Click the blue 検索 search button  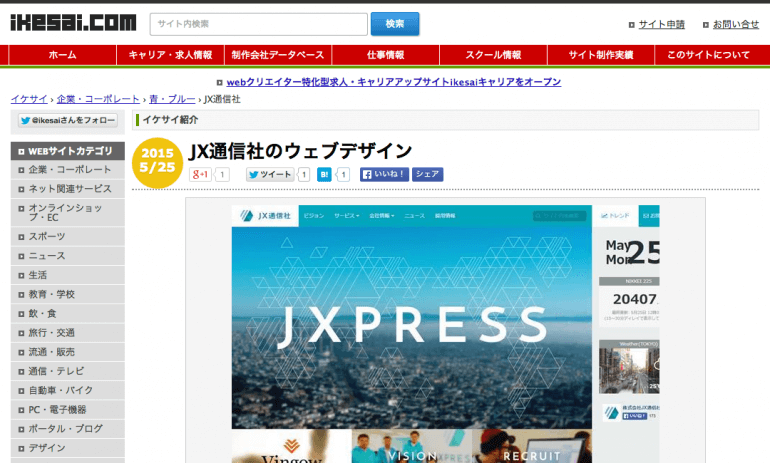coord(395,24)
